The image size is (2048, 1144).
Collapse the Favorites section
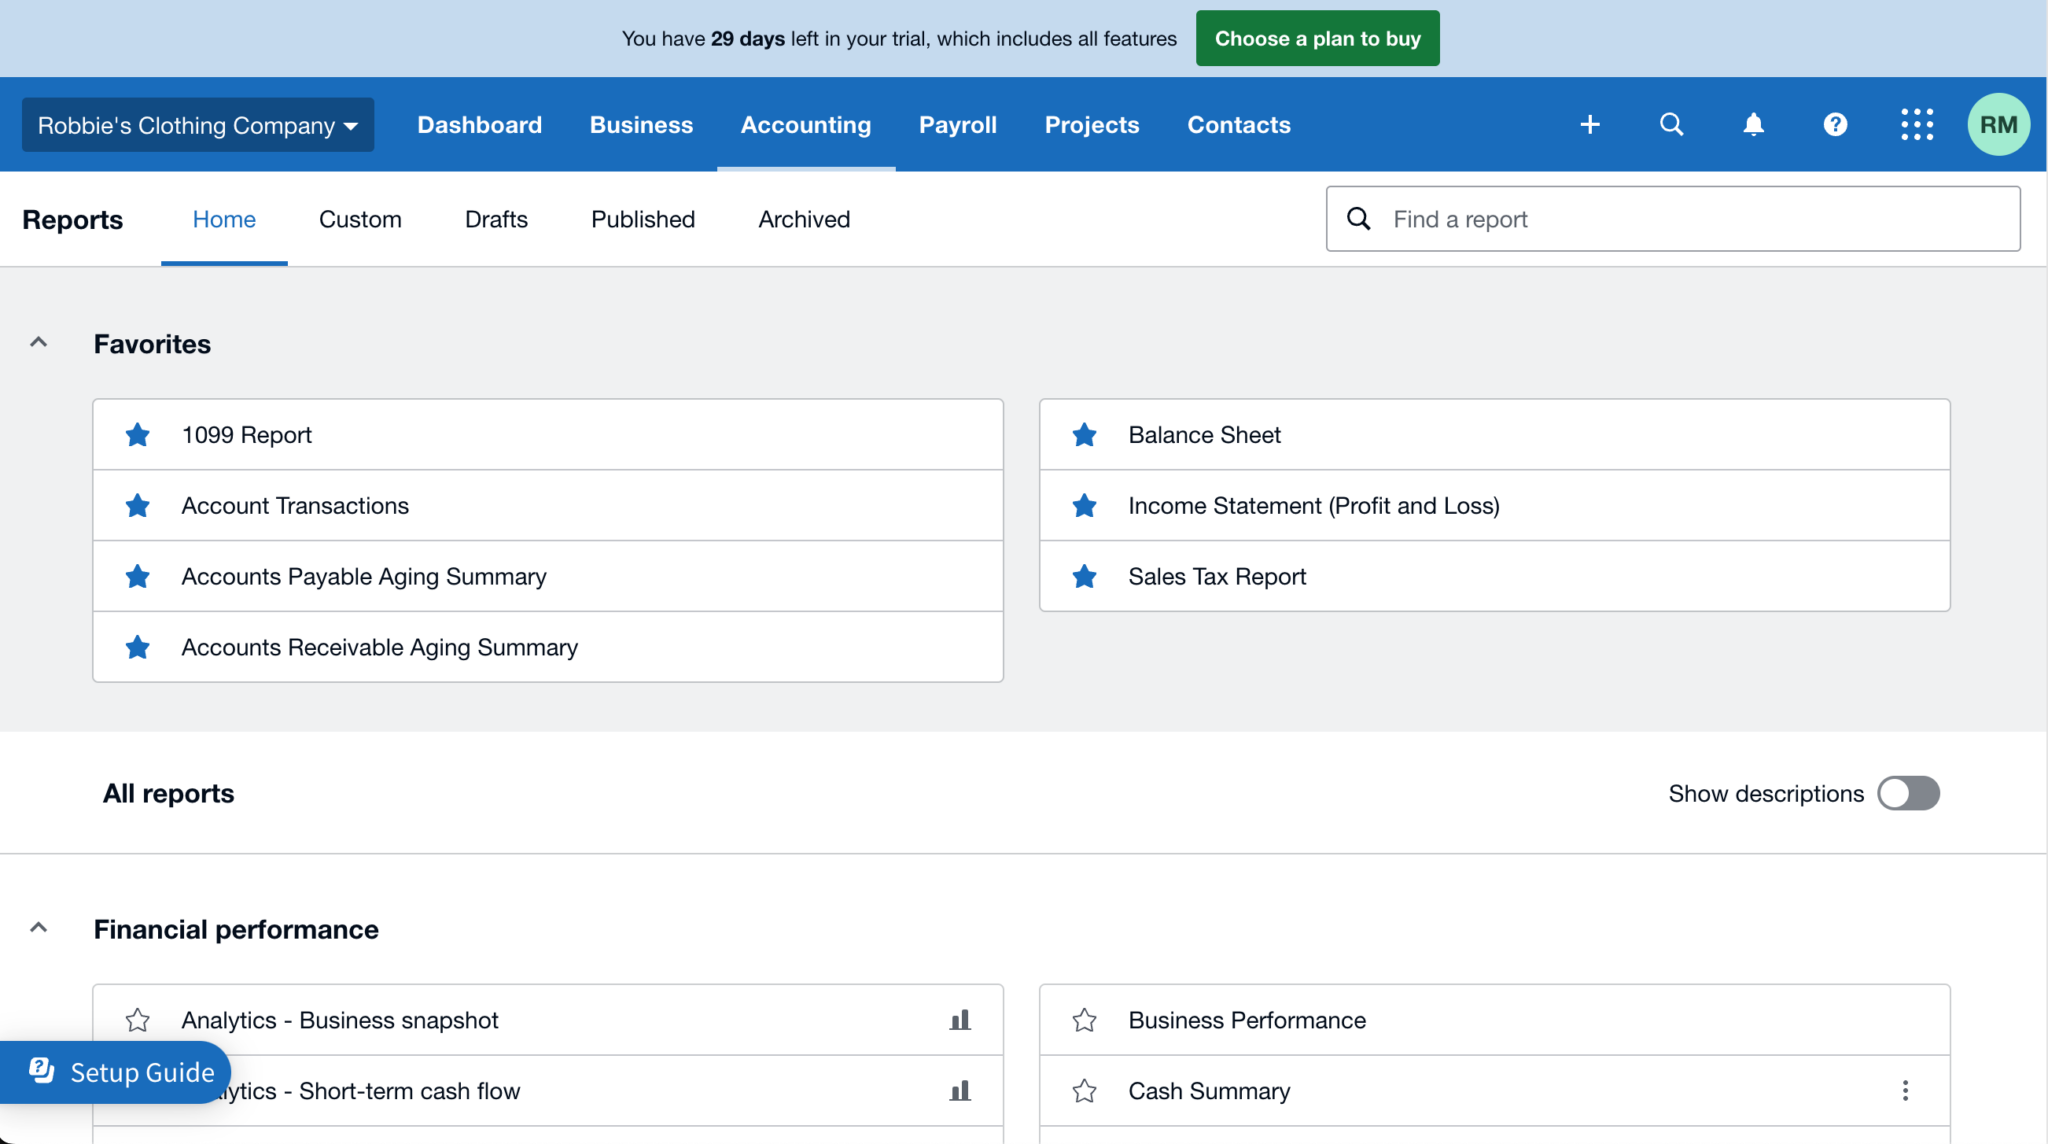pos(38,341)
